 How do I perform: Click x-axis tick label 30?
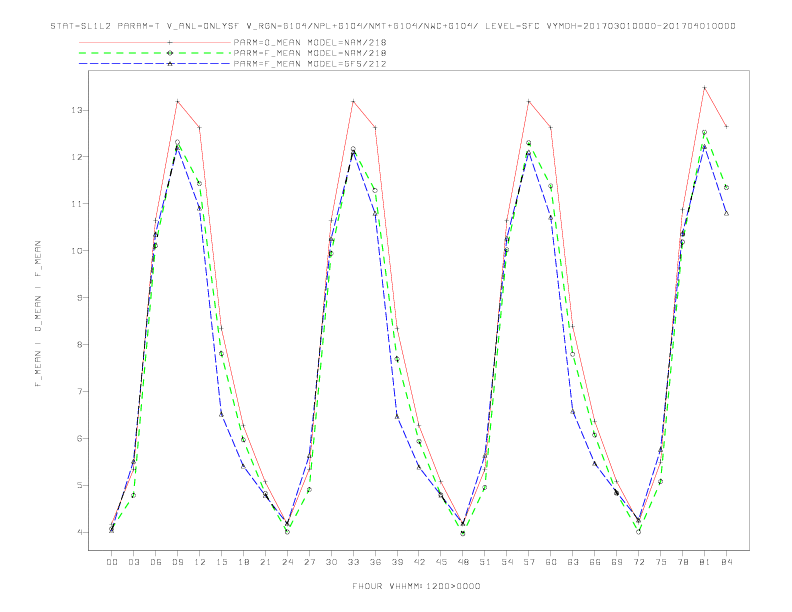coord(331,562)
